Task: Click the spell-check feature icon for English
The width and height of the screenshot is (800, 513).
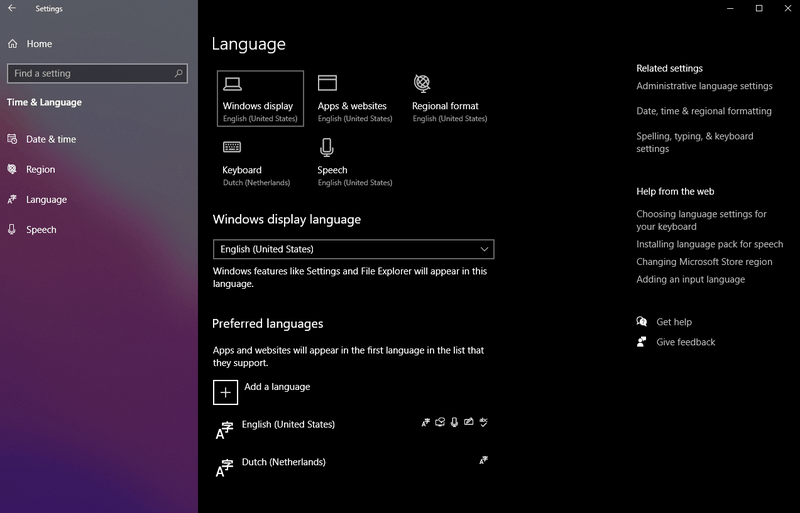Action: pyautogui.click(x=483, y=422)
